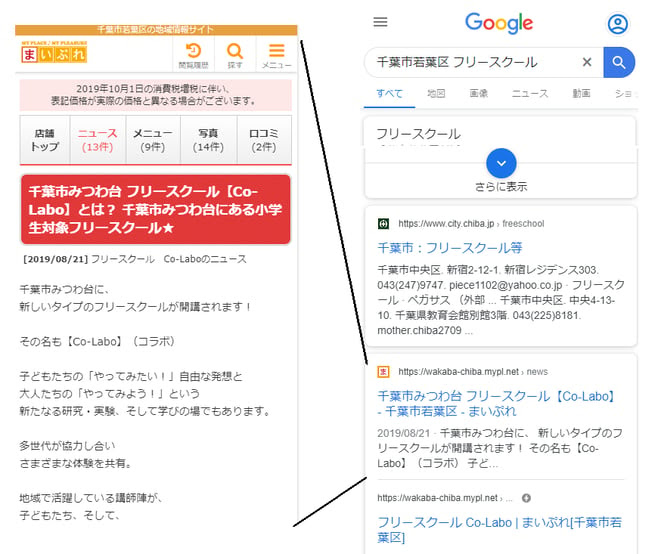658x554 pixels.
Task: Click the pink 消費税増税 notice box
Action: 156,95
